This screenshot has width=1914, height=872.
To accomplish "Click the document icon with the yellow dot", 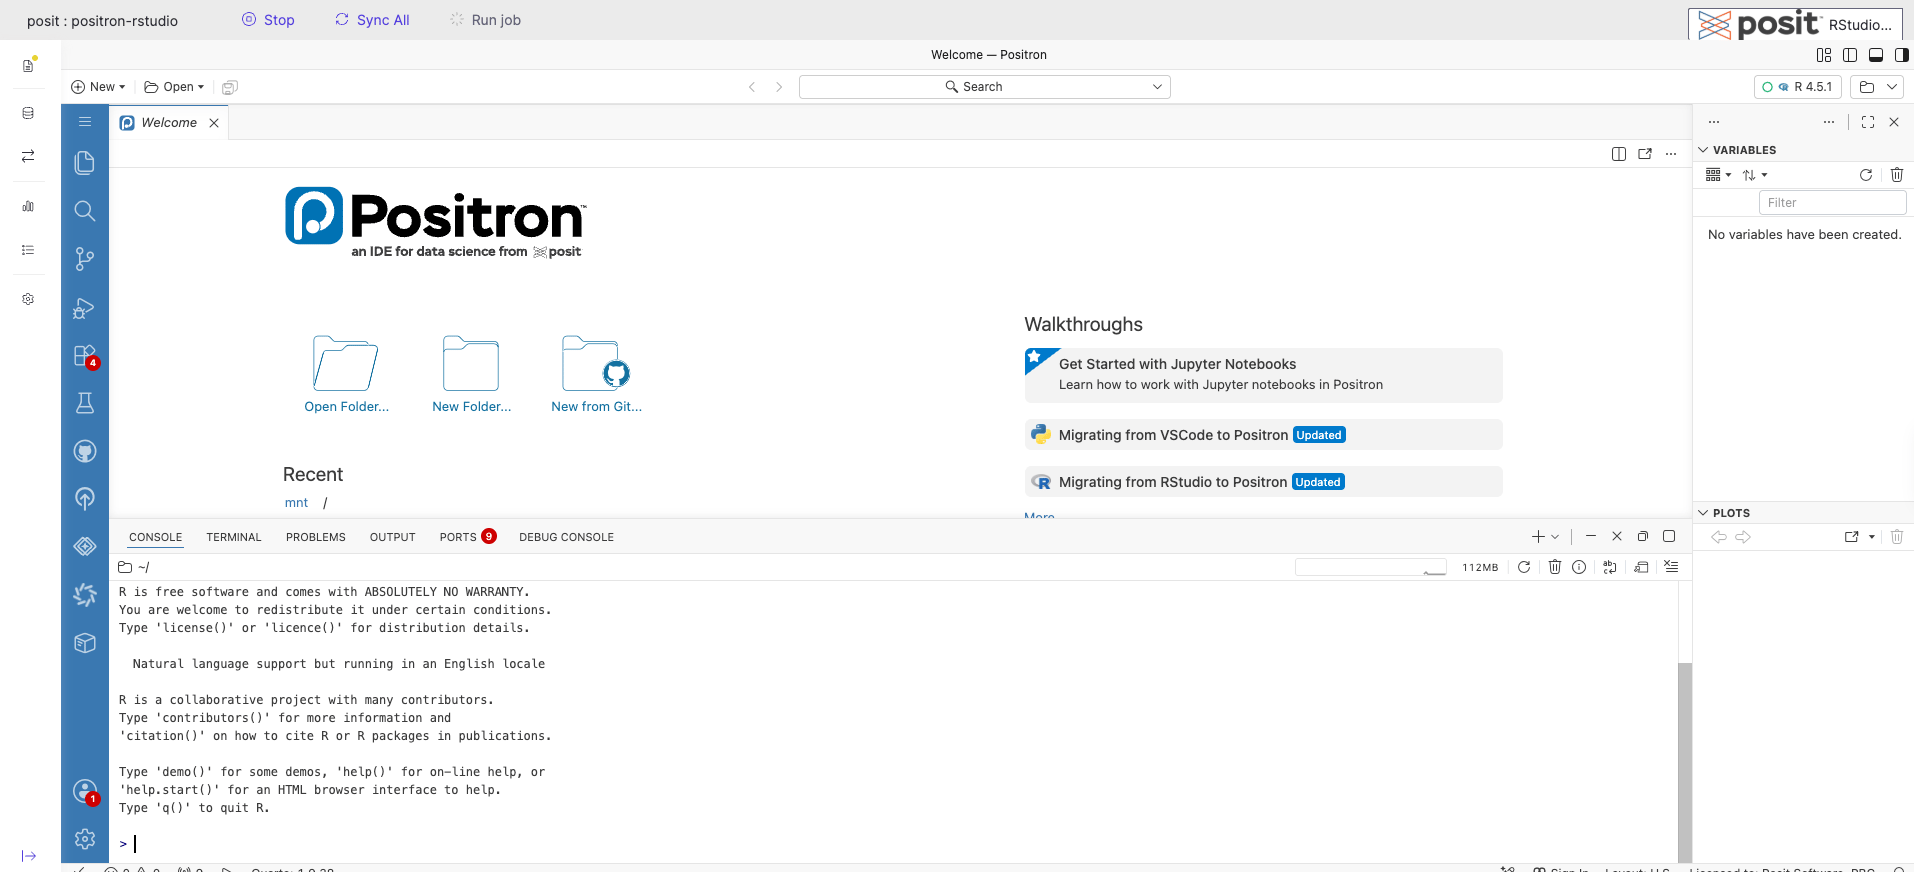I will click(x=28, y=65).
